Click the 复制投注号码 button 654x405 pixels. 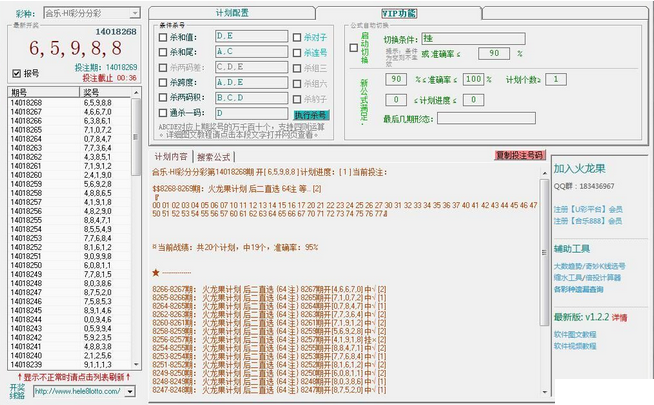coord(519,156)
